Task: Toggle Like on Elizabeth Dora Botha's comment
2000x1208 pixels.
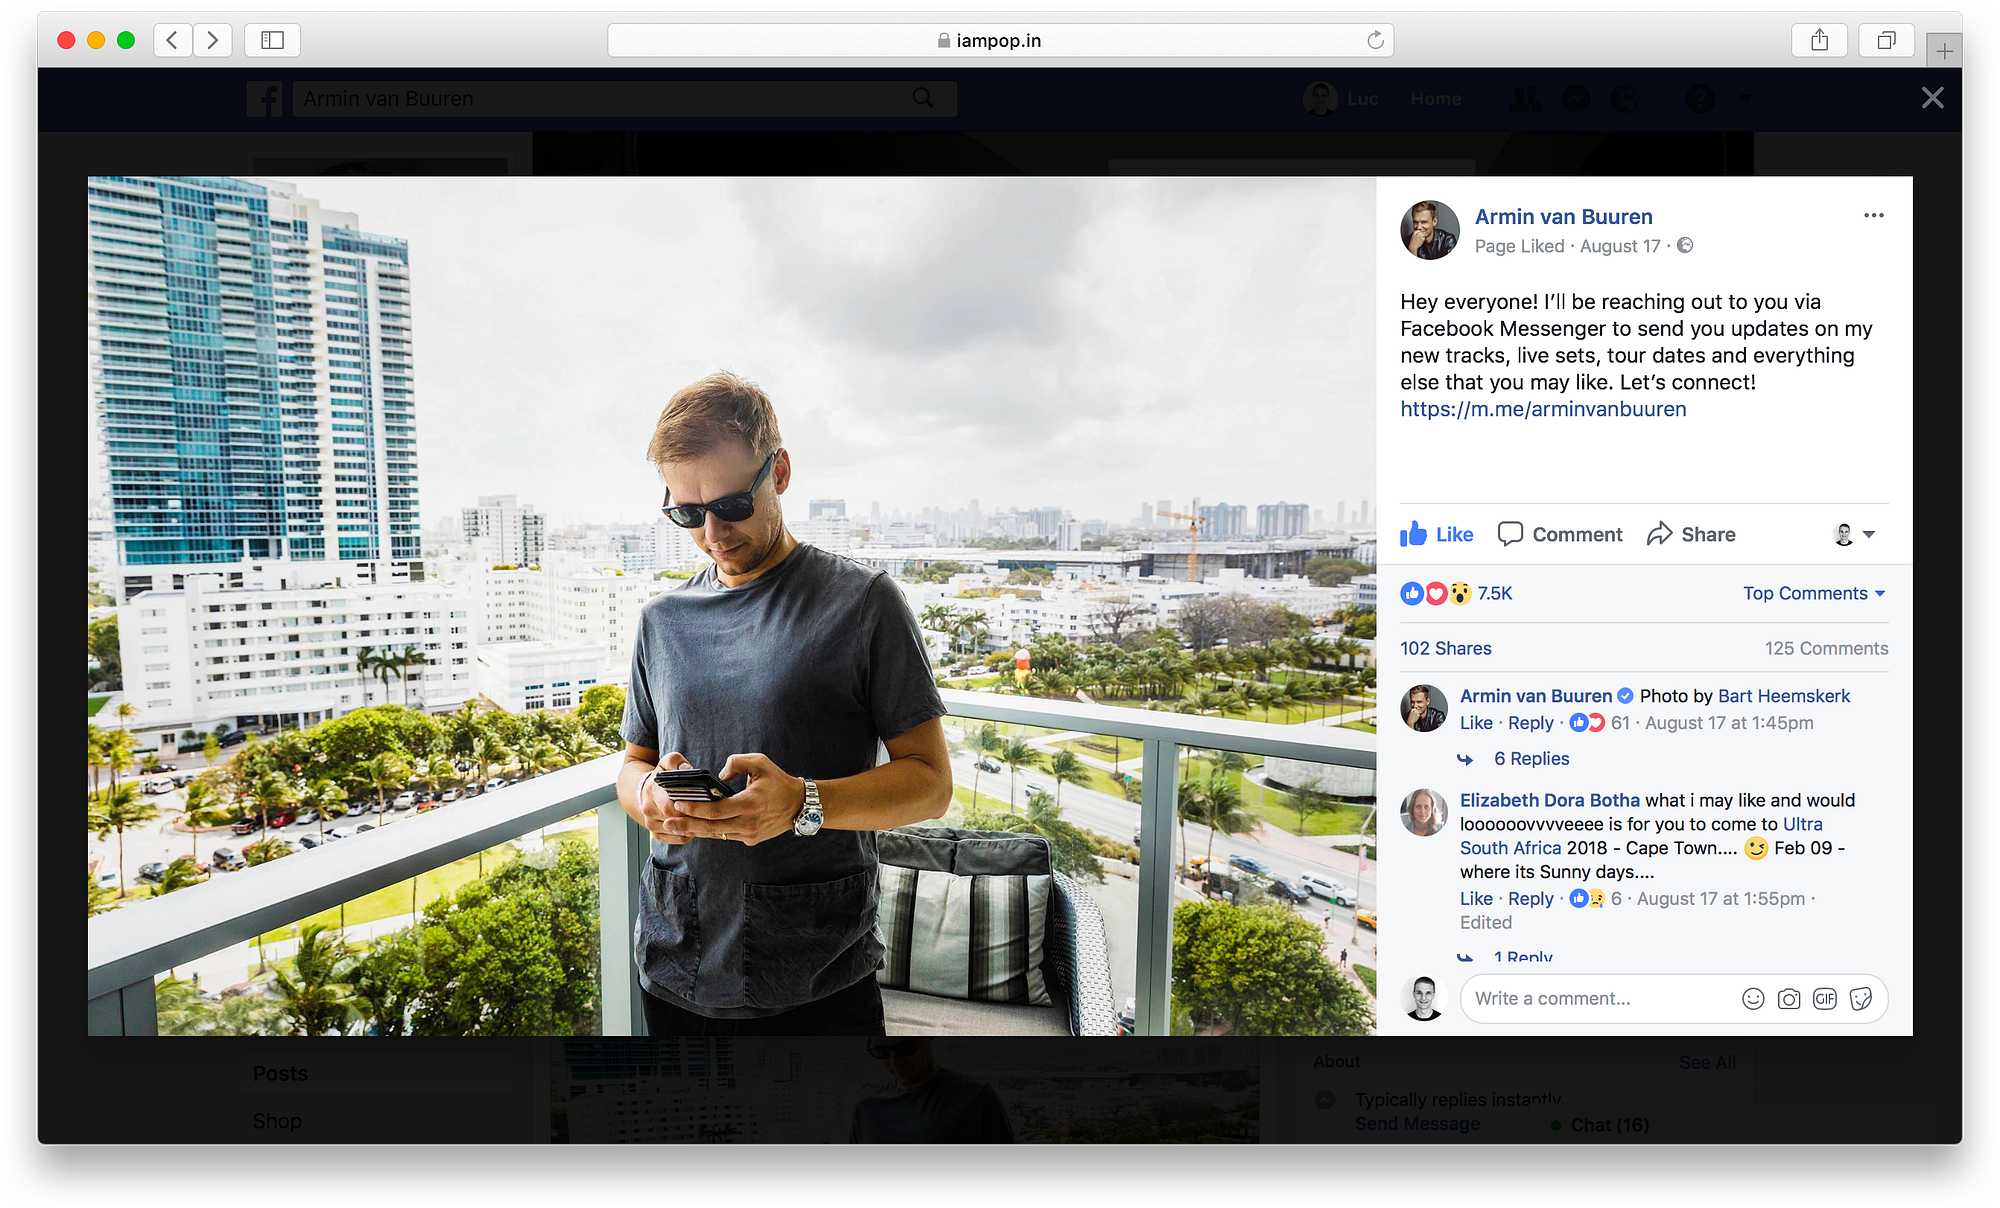Action: pos(1476,898)
